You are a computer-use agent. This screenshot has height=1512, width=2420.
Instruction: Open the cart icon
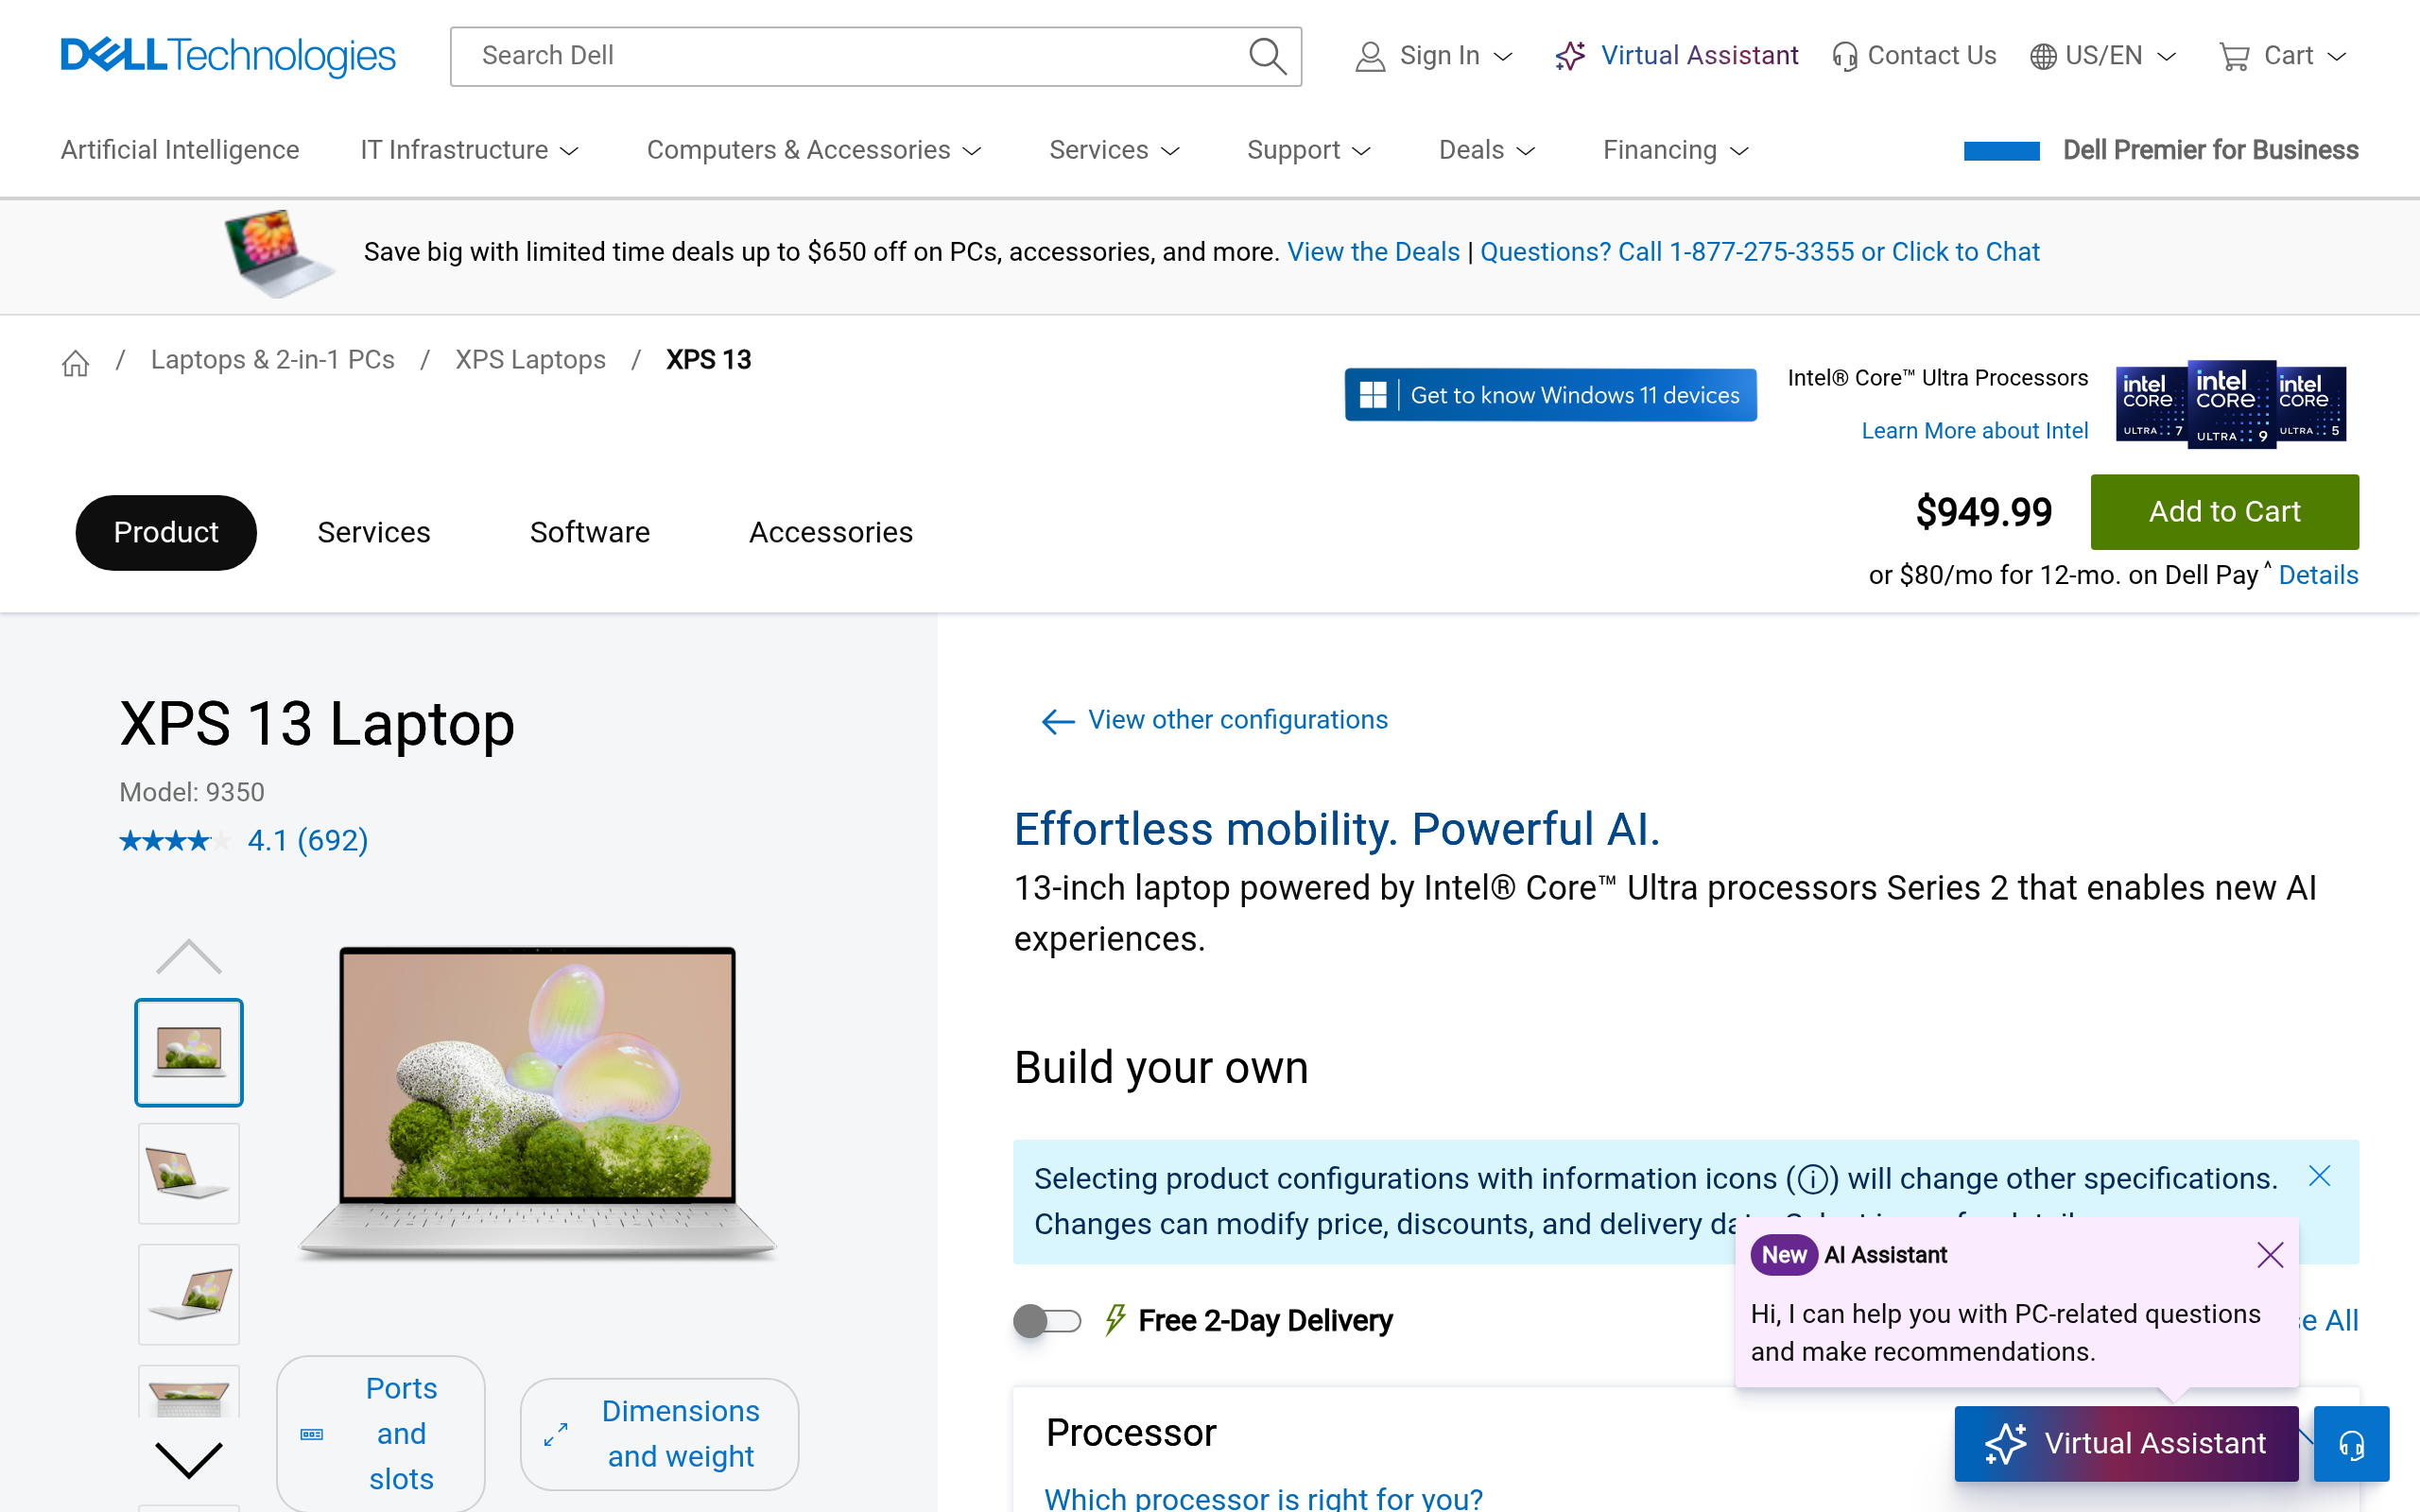(x=2233, y=56)
